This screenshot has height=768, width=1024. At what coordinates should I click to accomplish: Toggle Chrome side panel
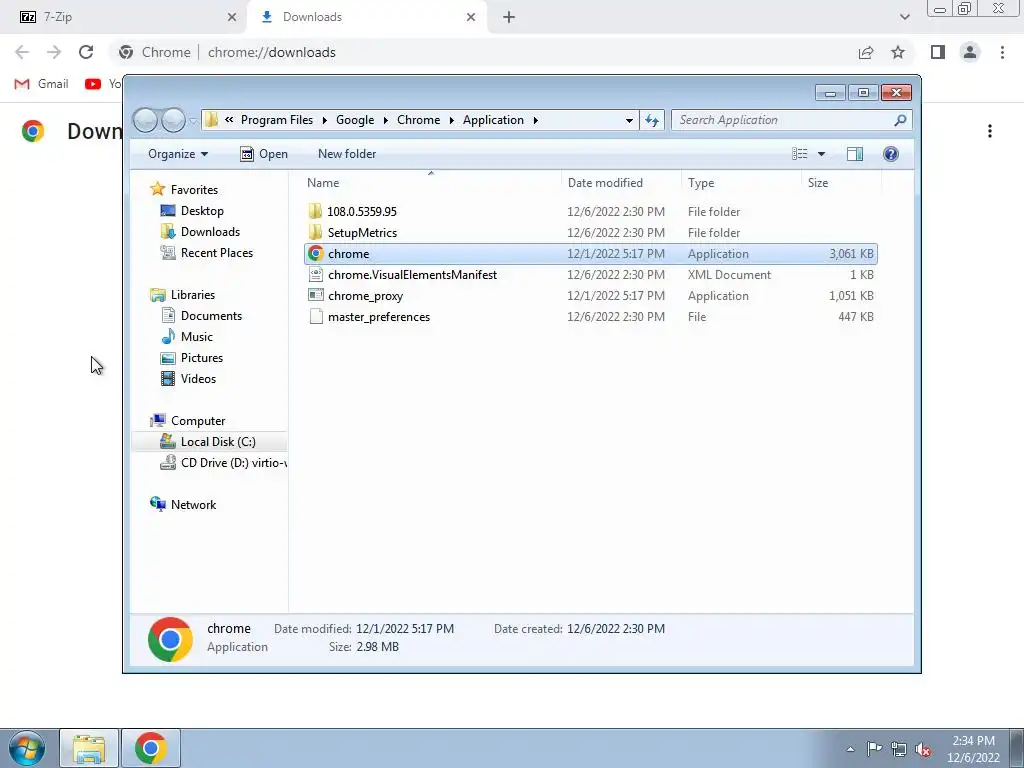pos(938,52)
